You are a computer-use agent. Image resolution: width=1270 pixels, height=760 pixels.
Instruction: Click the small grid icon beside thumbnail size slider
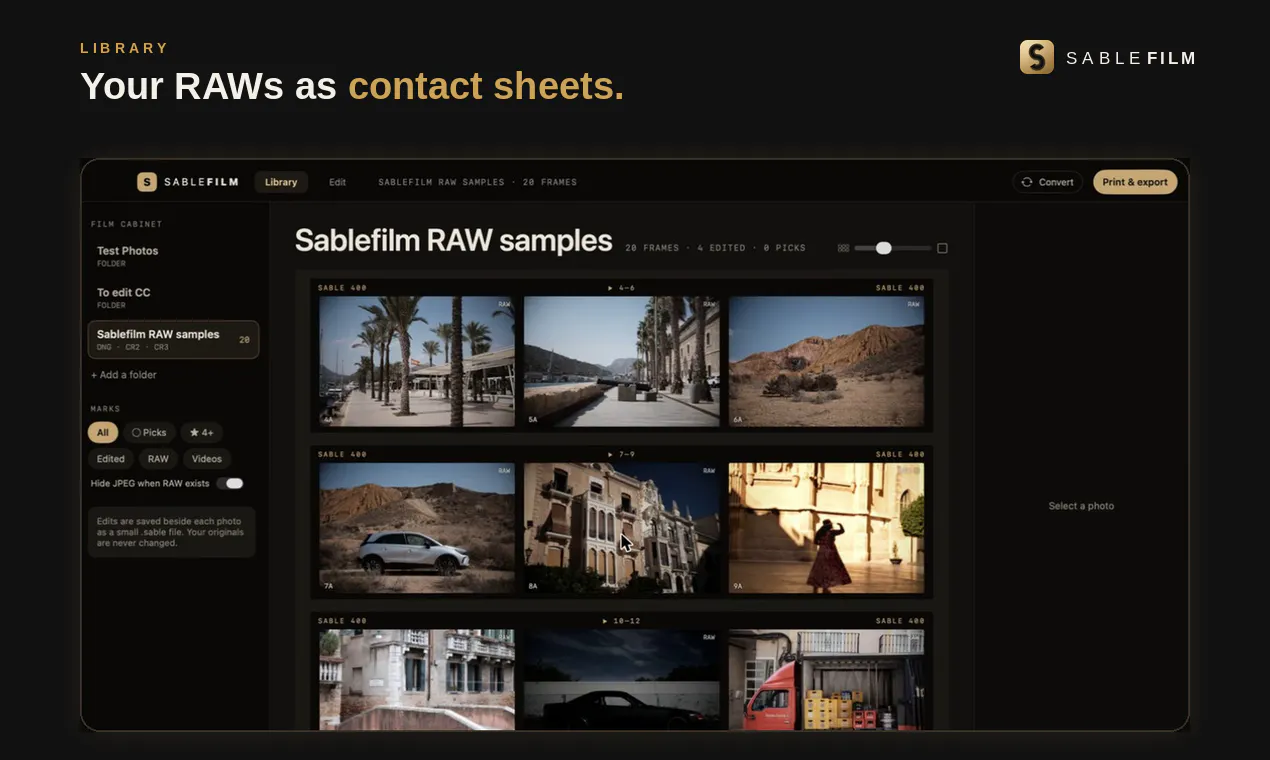point(843,248)
